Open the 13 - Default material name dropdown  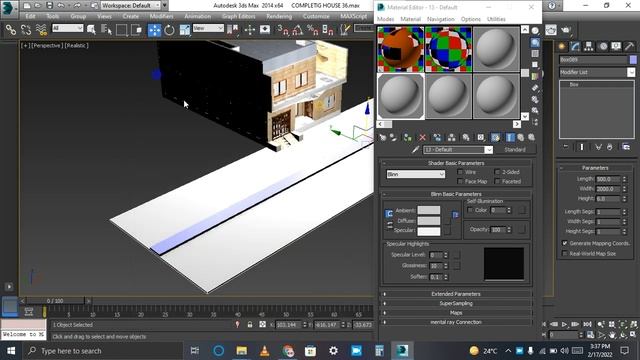(458, 150)
